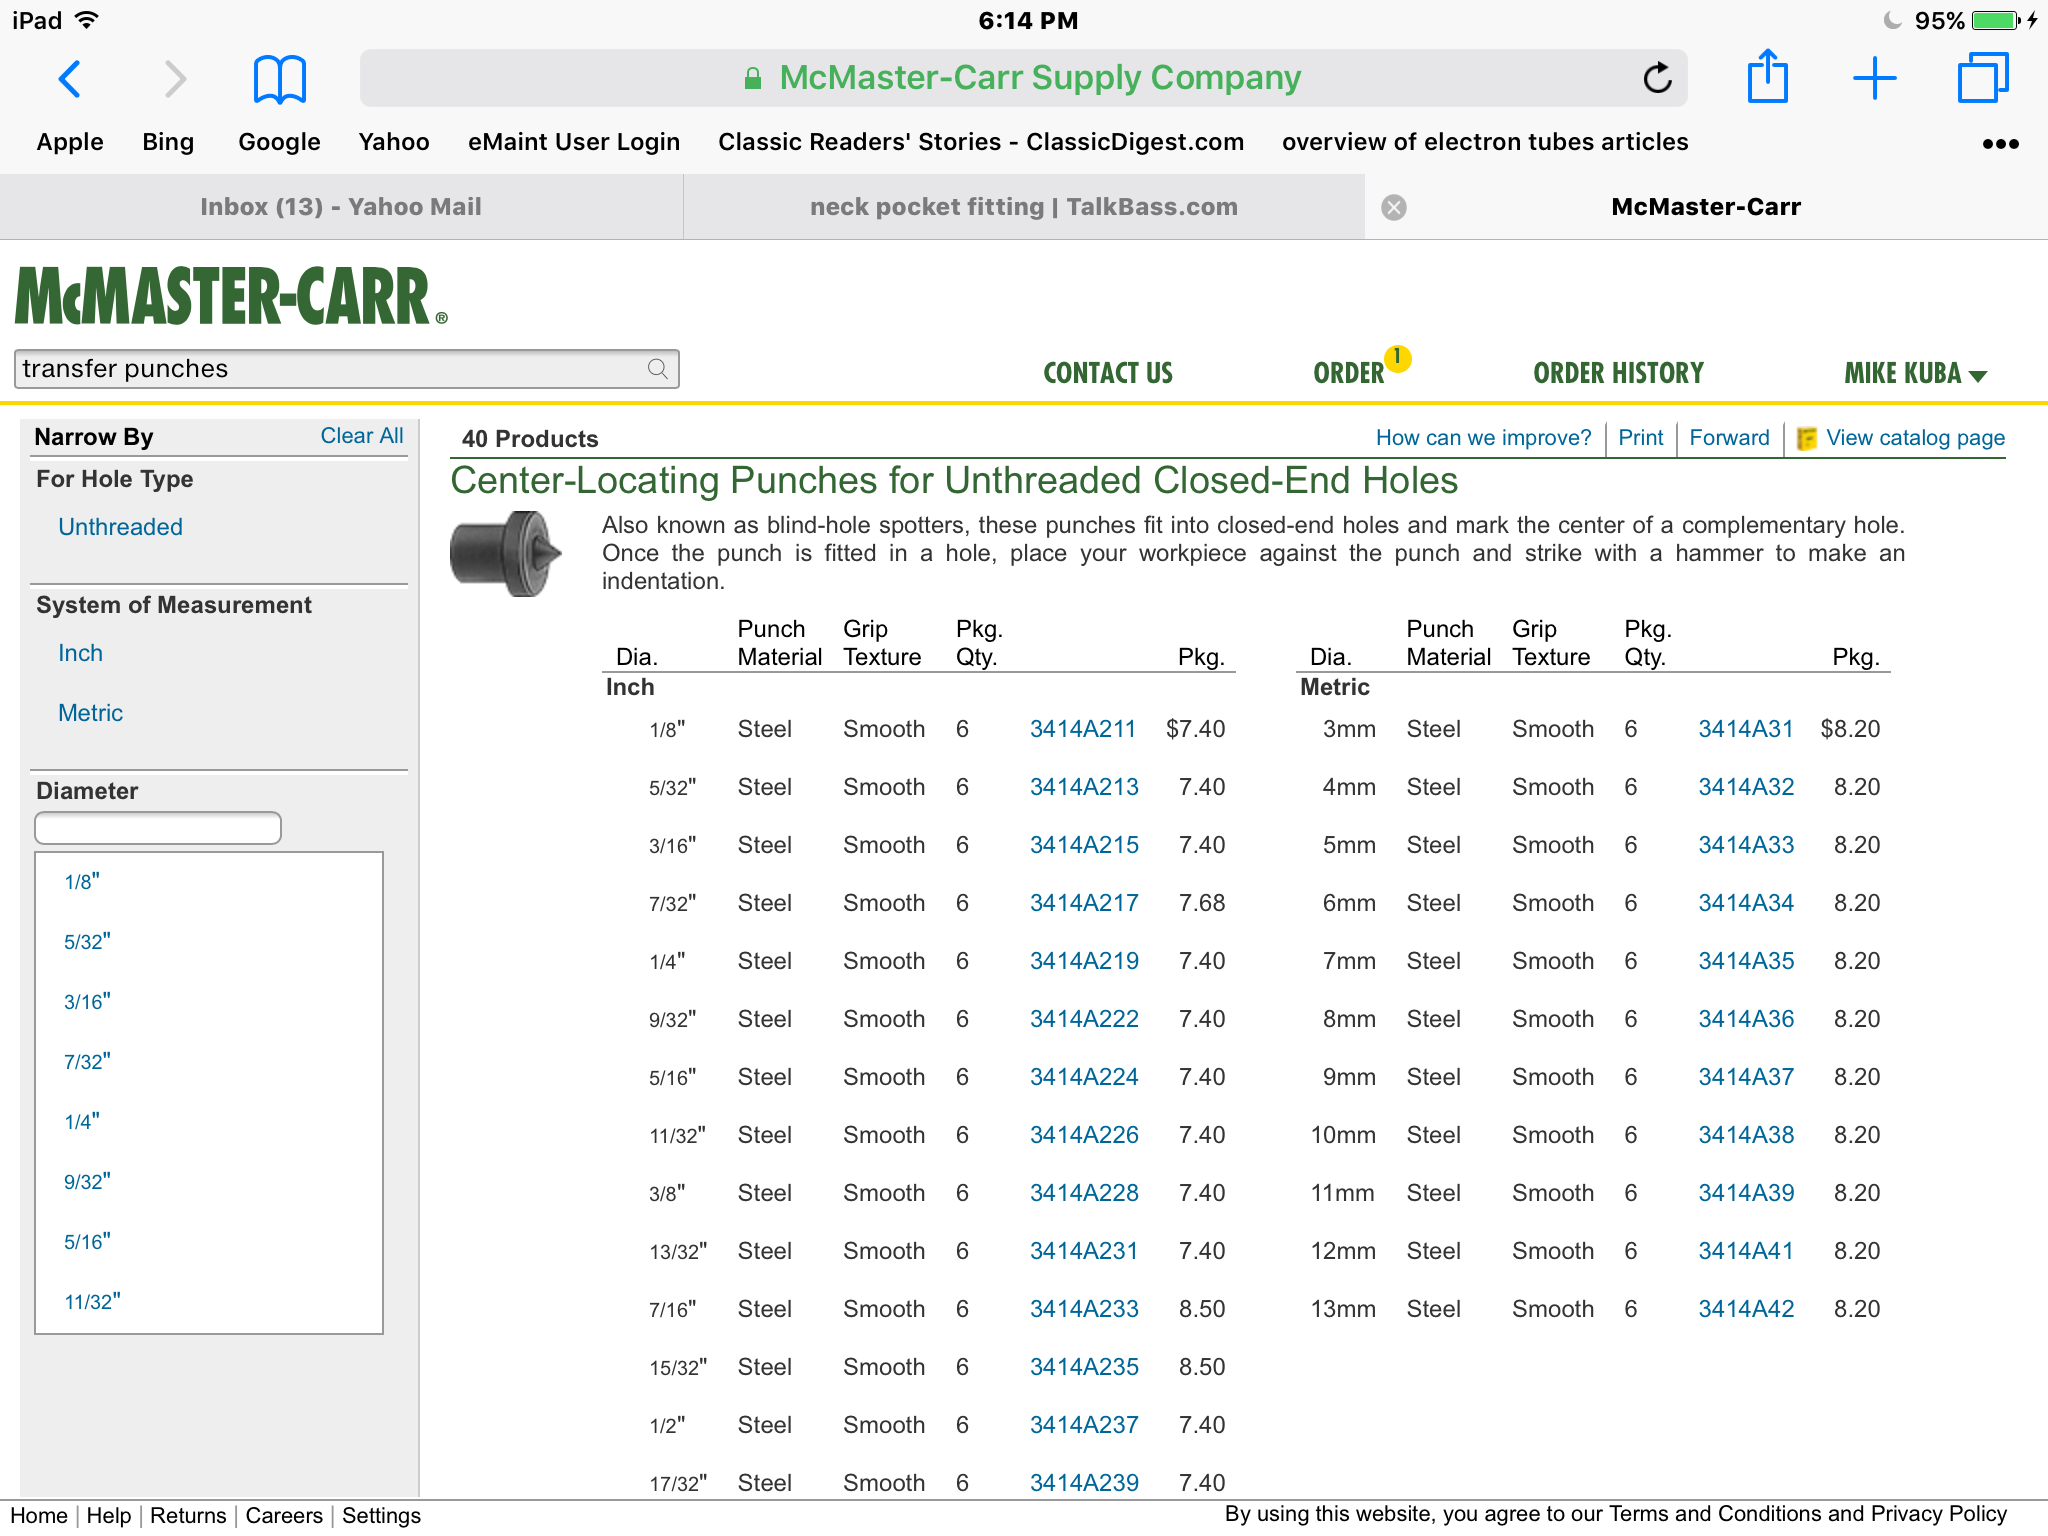Show all tabs overview icon
The width and height of the screenshot is (2048, 1536).
click(x=1982, y=77)
